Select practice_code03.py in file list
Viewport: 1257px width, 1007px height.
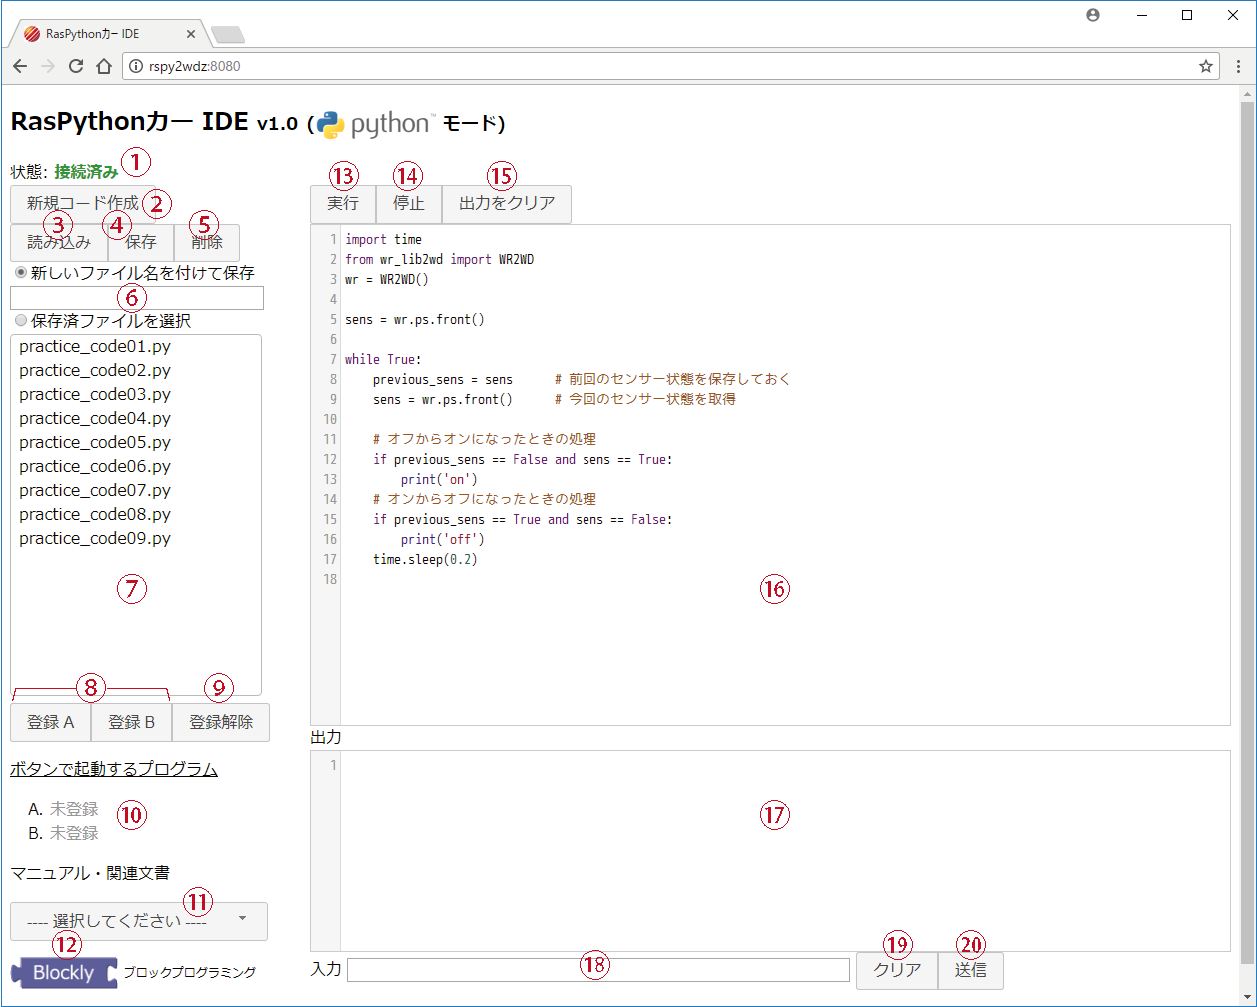(x=95, y=394)
